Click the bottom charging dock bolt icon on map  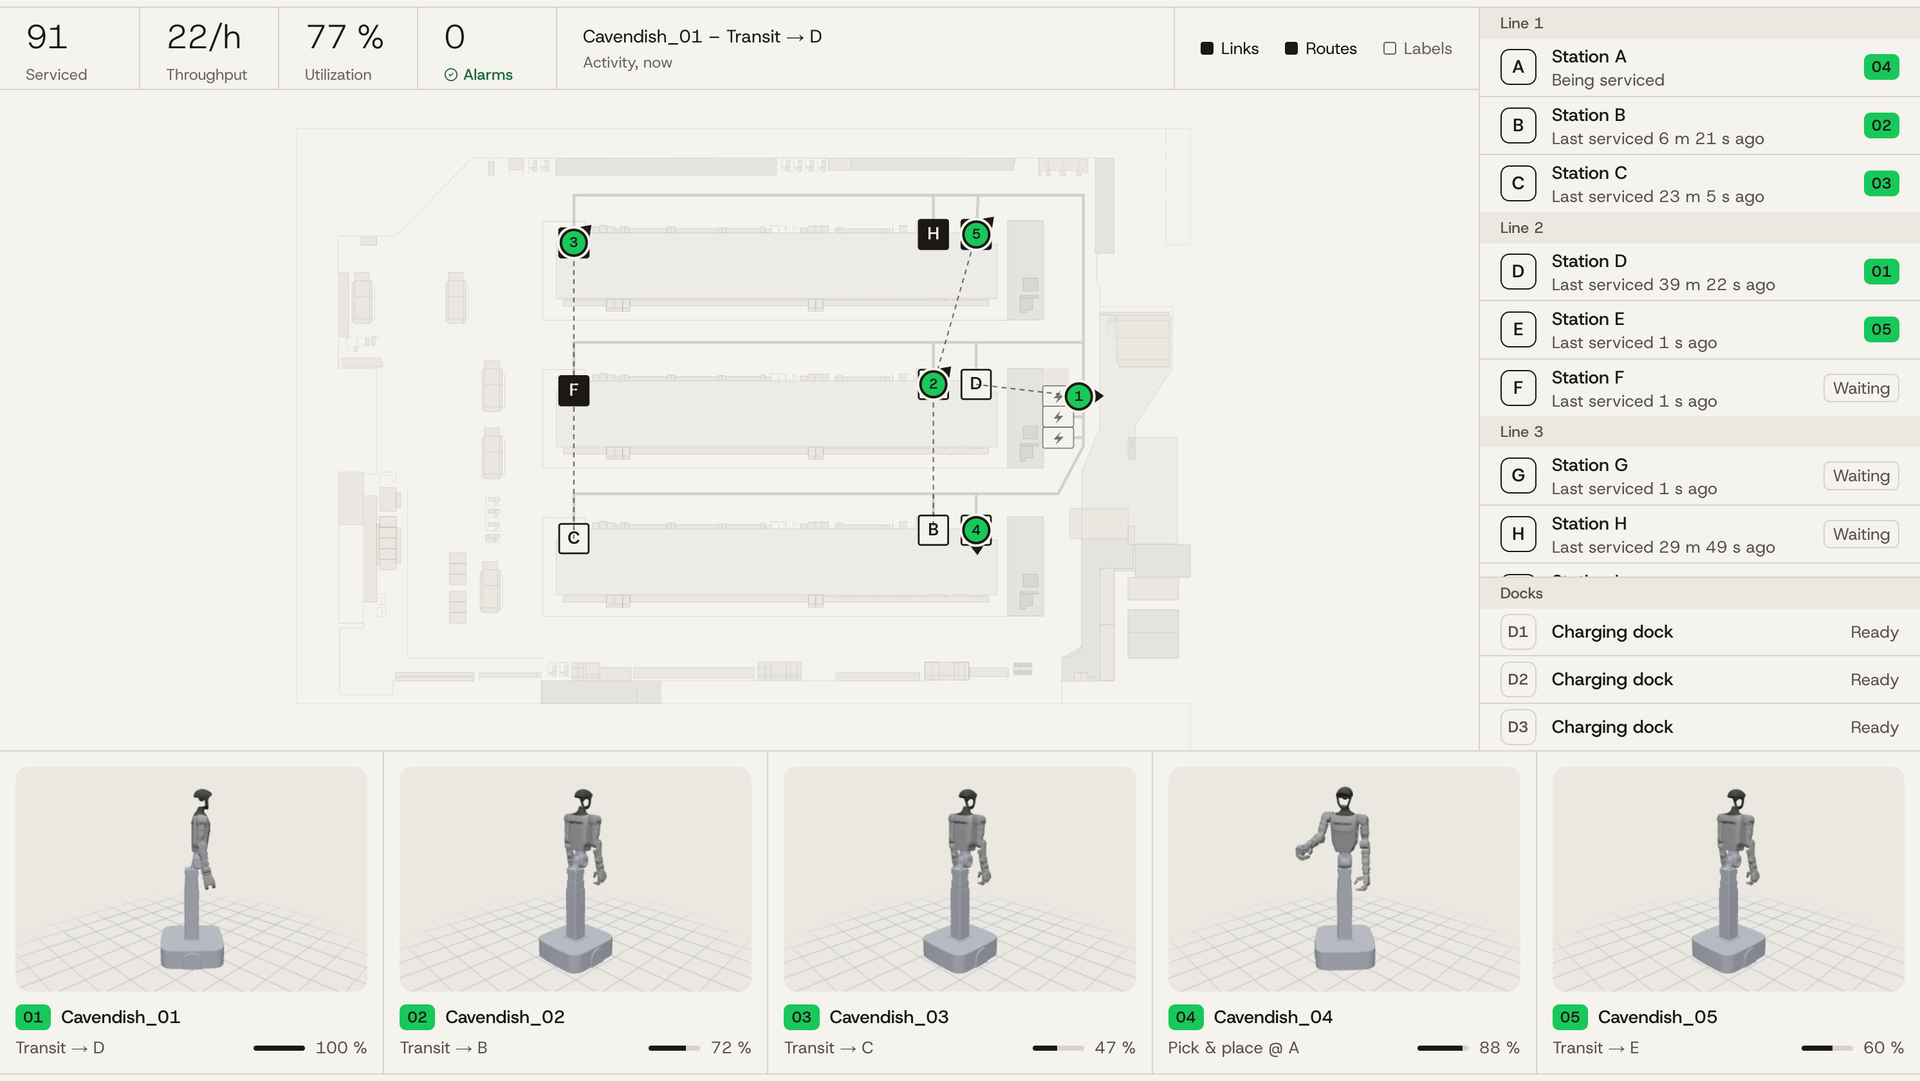pyautogui.click(x=1058, y=438)
